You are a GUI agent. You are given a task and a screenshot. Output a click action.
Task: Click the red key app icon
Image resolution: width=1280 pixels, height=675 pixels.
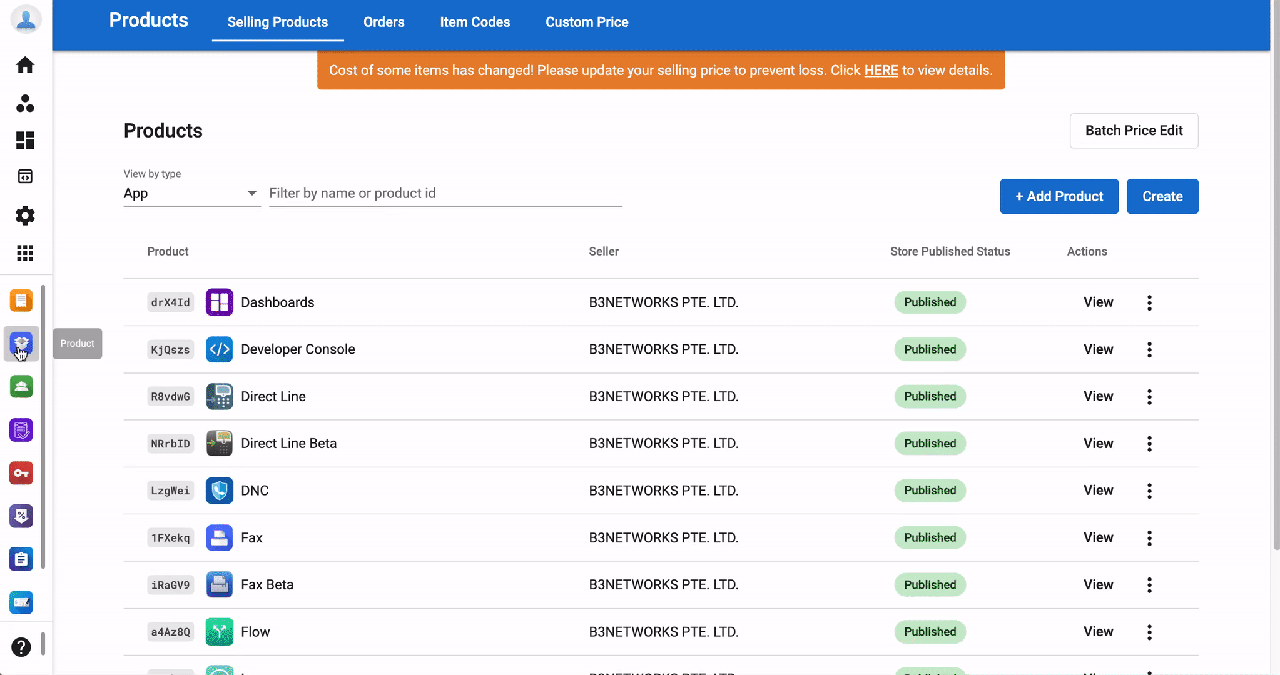pyautogui.click(x=21, y=472)
